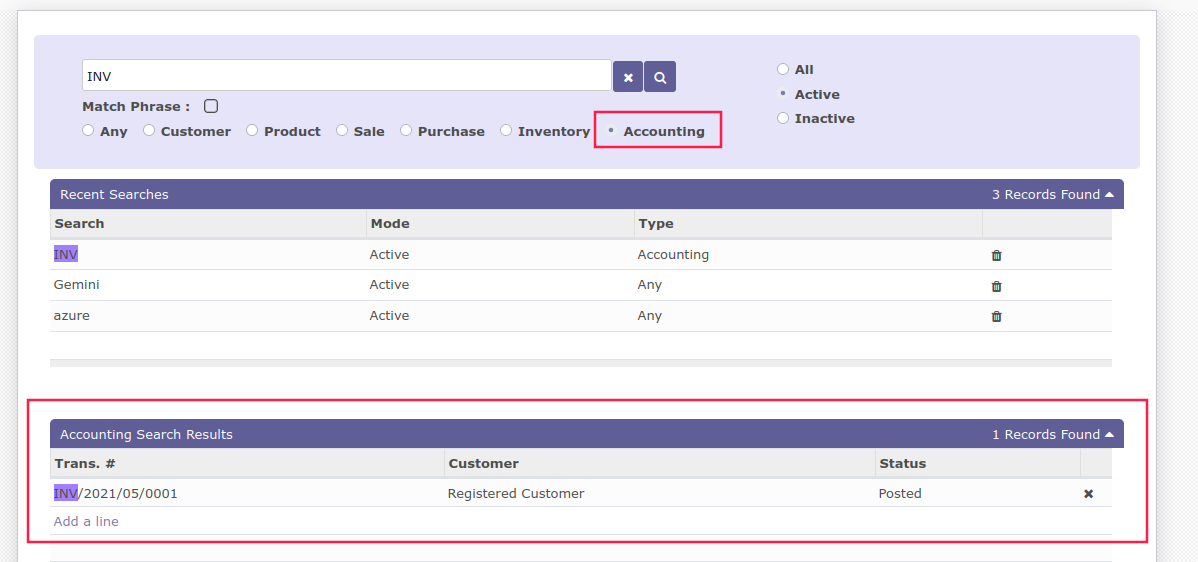1198x562 pixels.
Task: Click into the search text field
Action: (x=346, y=76)
